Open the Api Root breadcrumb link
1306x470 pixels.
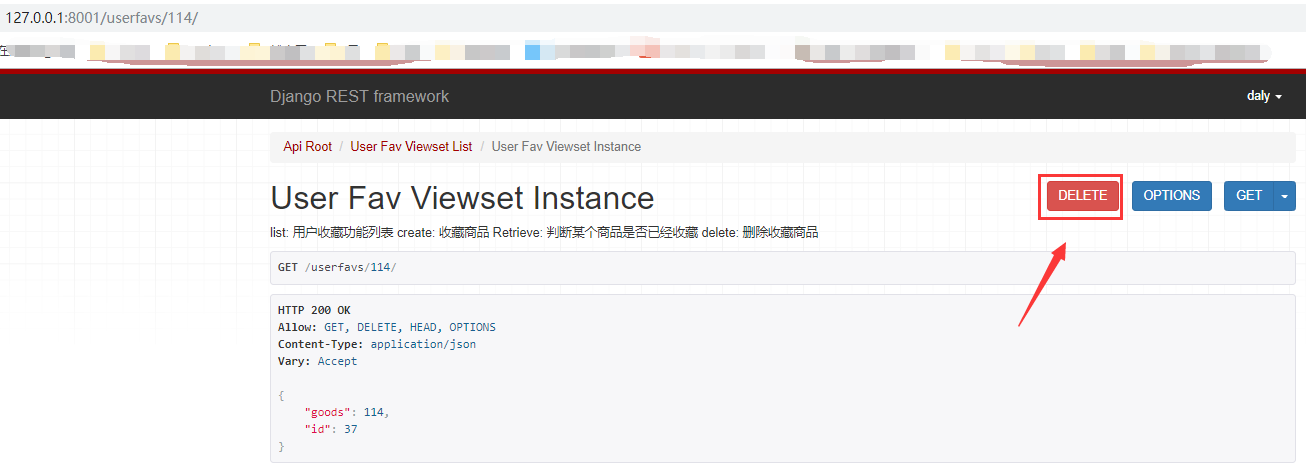pyautogui.click(x=307, y=146)
